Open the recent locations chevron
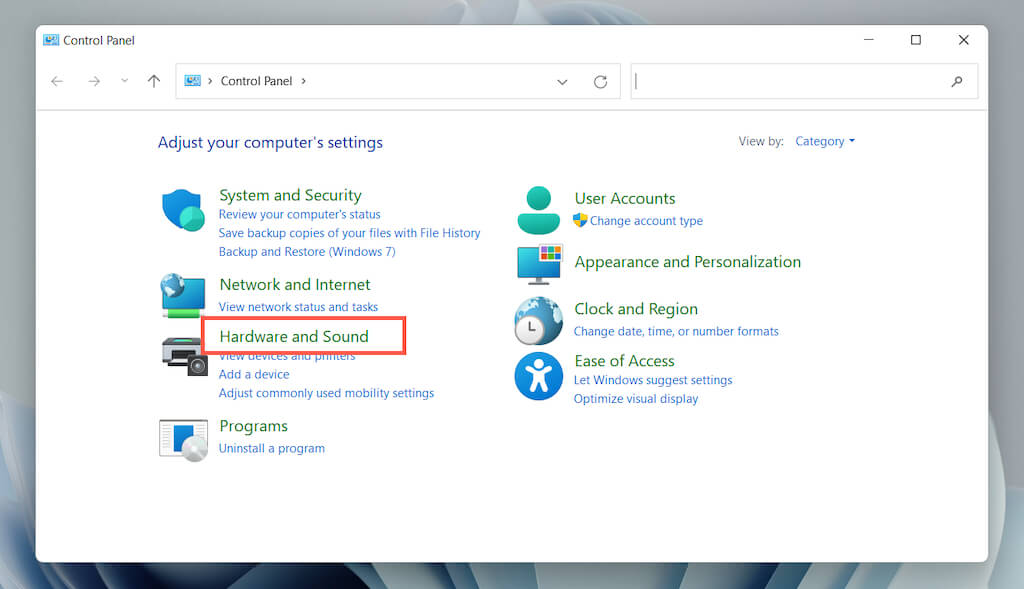Screen dimensions: 1024x589 tap(124, 81)
